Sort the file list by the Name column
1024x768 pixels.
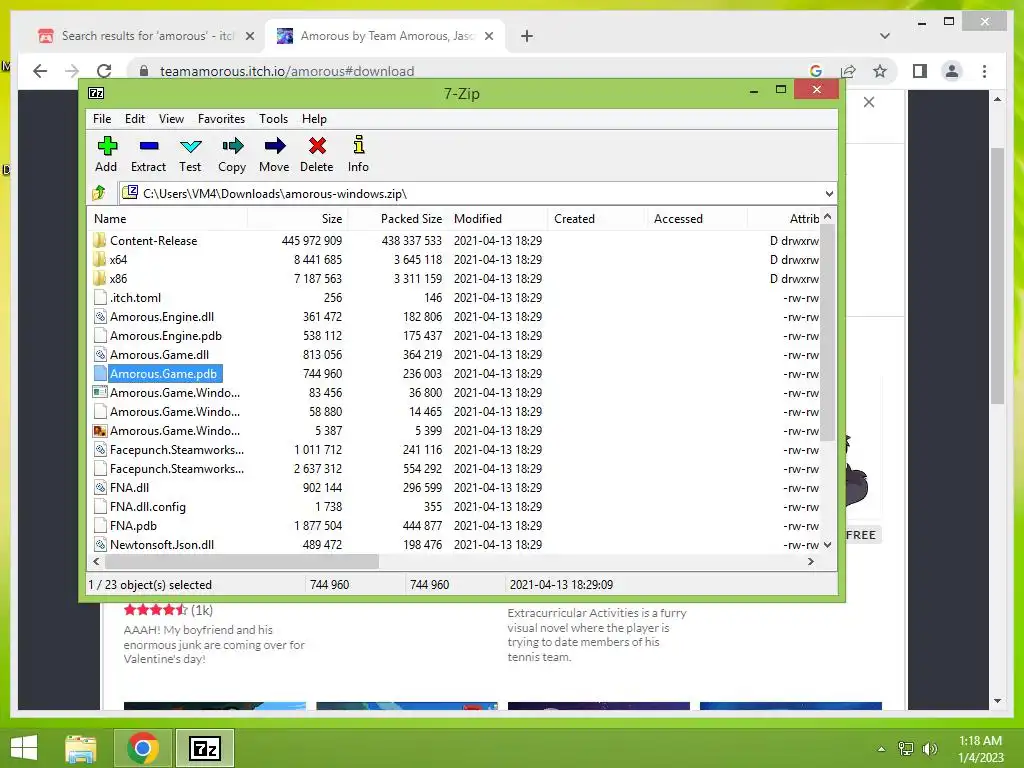click(167, 219)
